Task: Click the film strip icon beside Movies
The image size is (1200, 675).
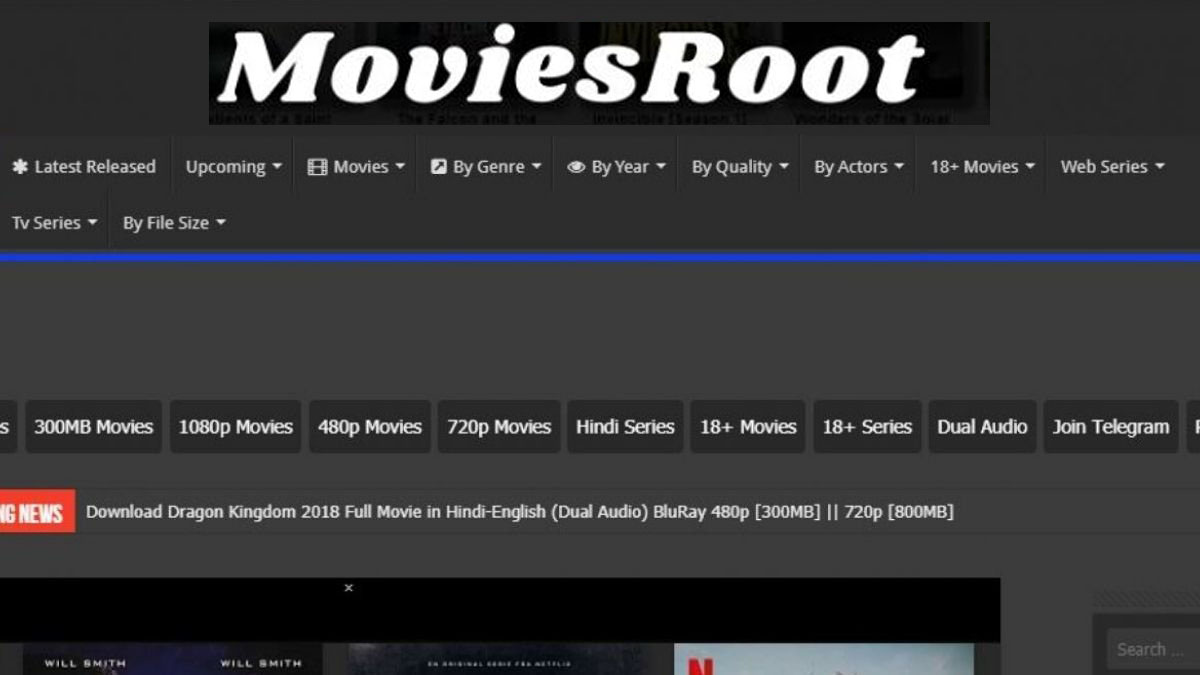Action: coord(317,167)
